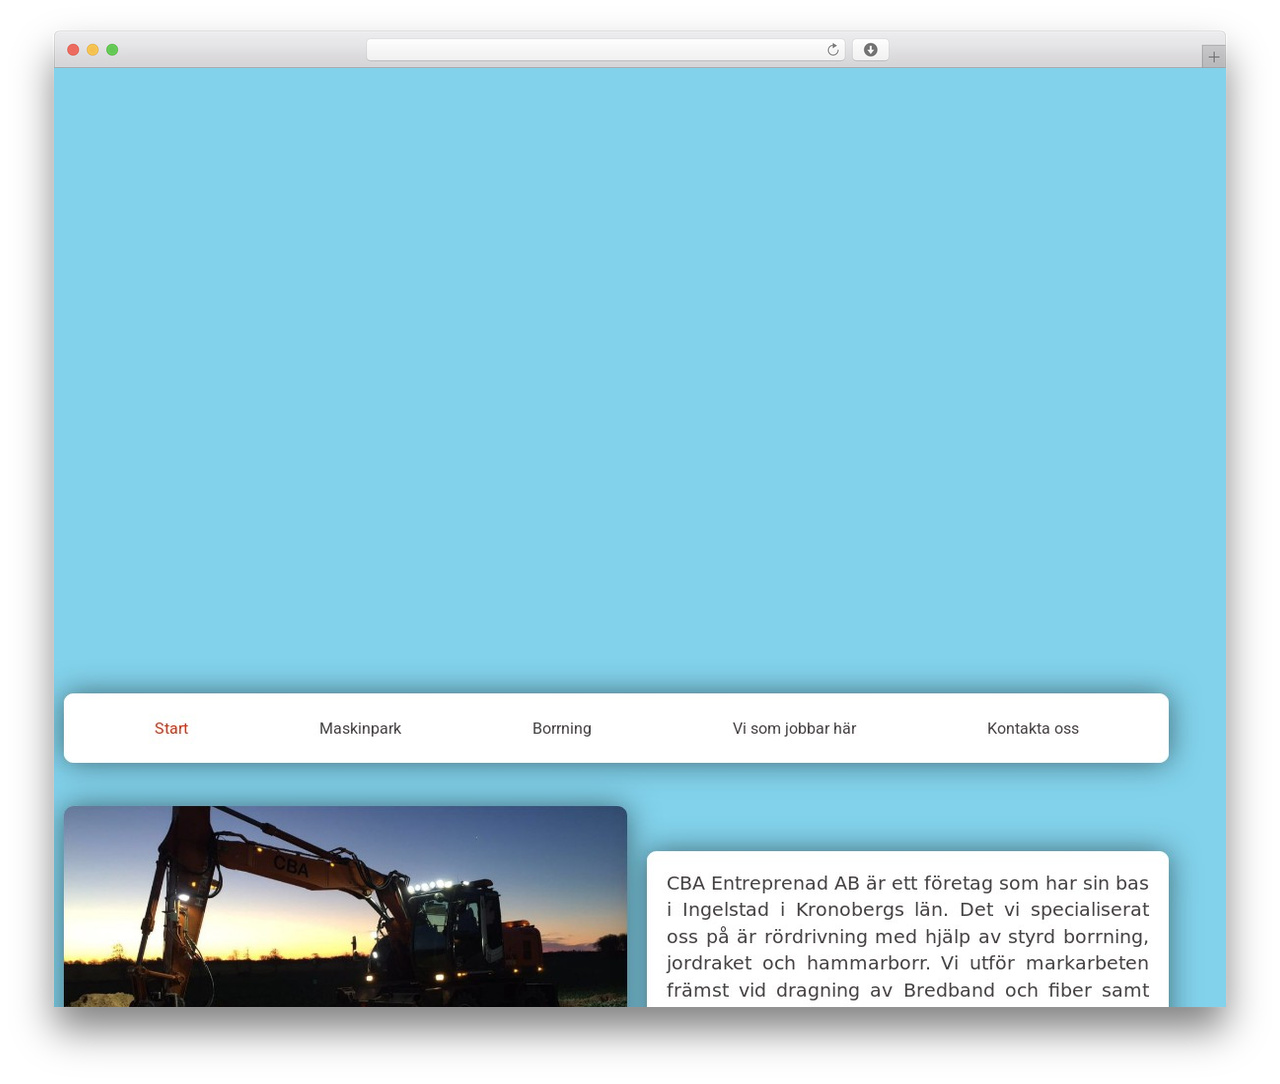Click the CBA excavator sunset photo
The width and height of the screenshot is (1280, 1084).
(x=345, y=906)
